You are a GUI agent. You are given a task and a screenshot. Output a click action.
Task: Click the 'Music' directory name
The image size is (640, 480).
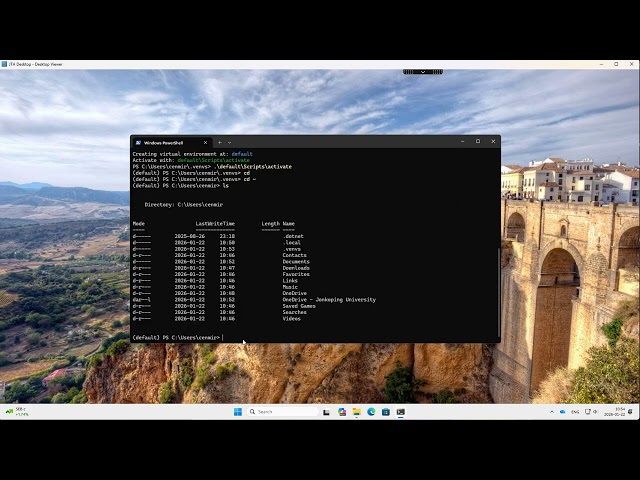[290, 287]
